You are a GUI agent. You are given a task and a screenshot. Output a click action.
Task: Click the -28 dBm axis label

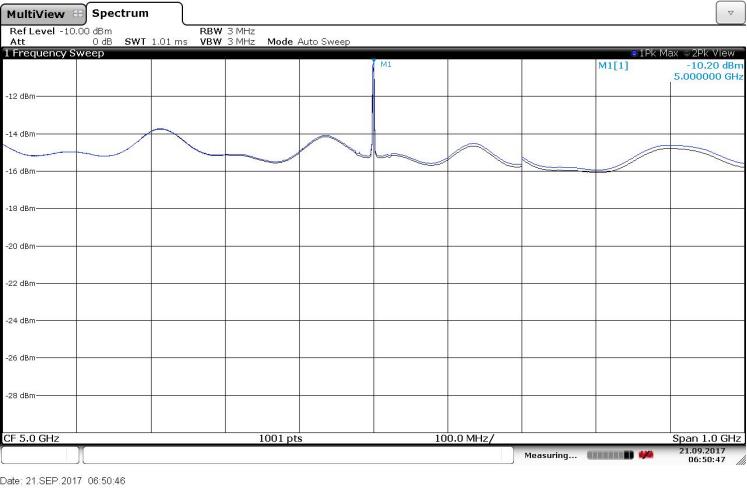coord(20,395)
